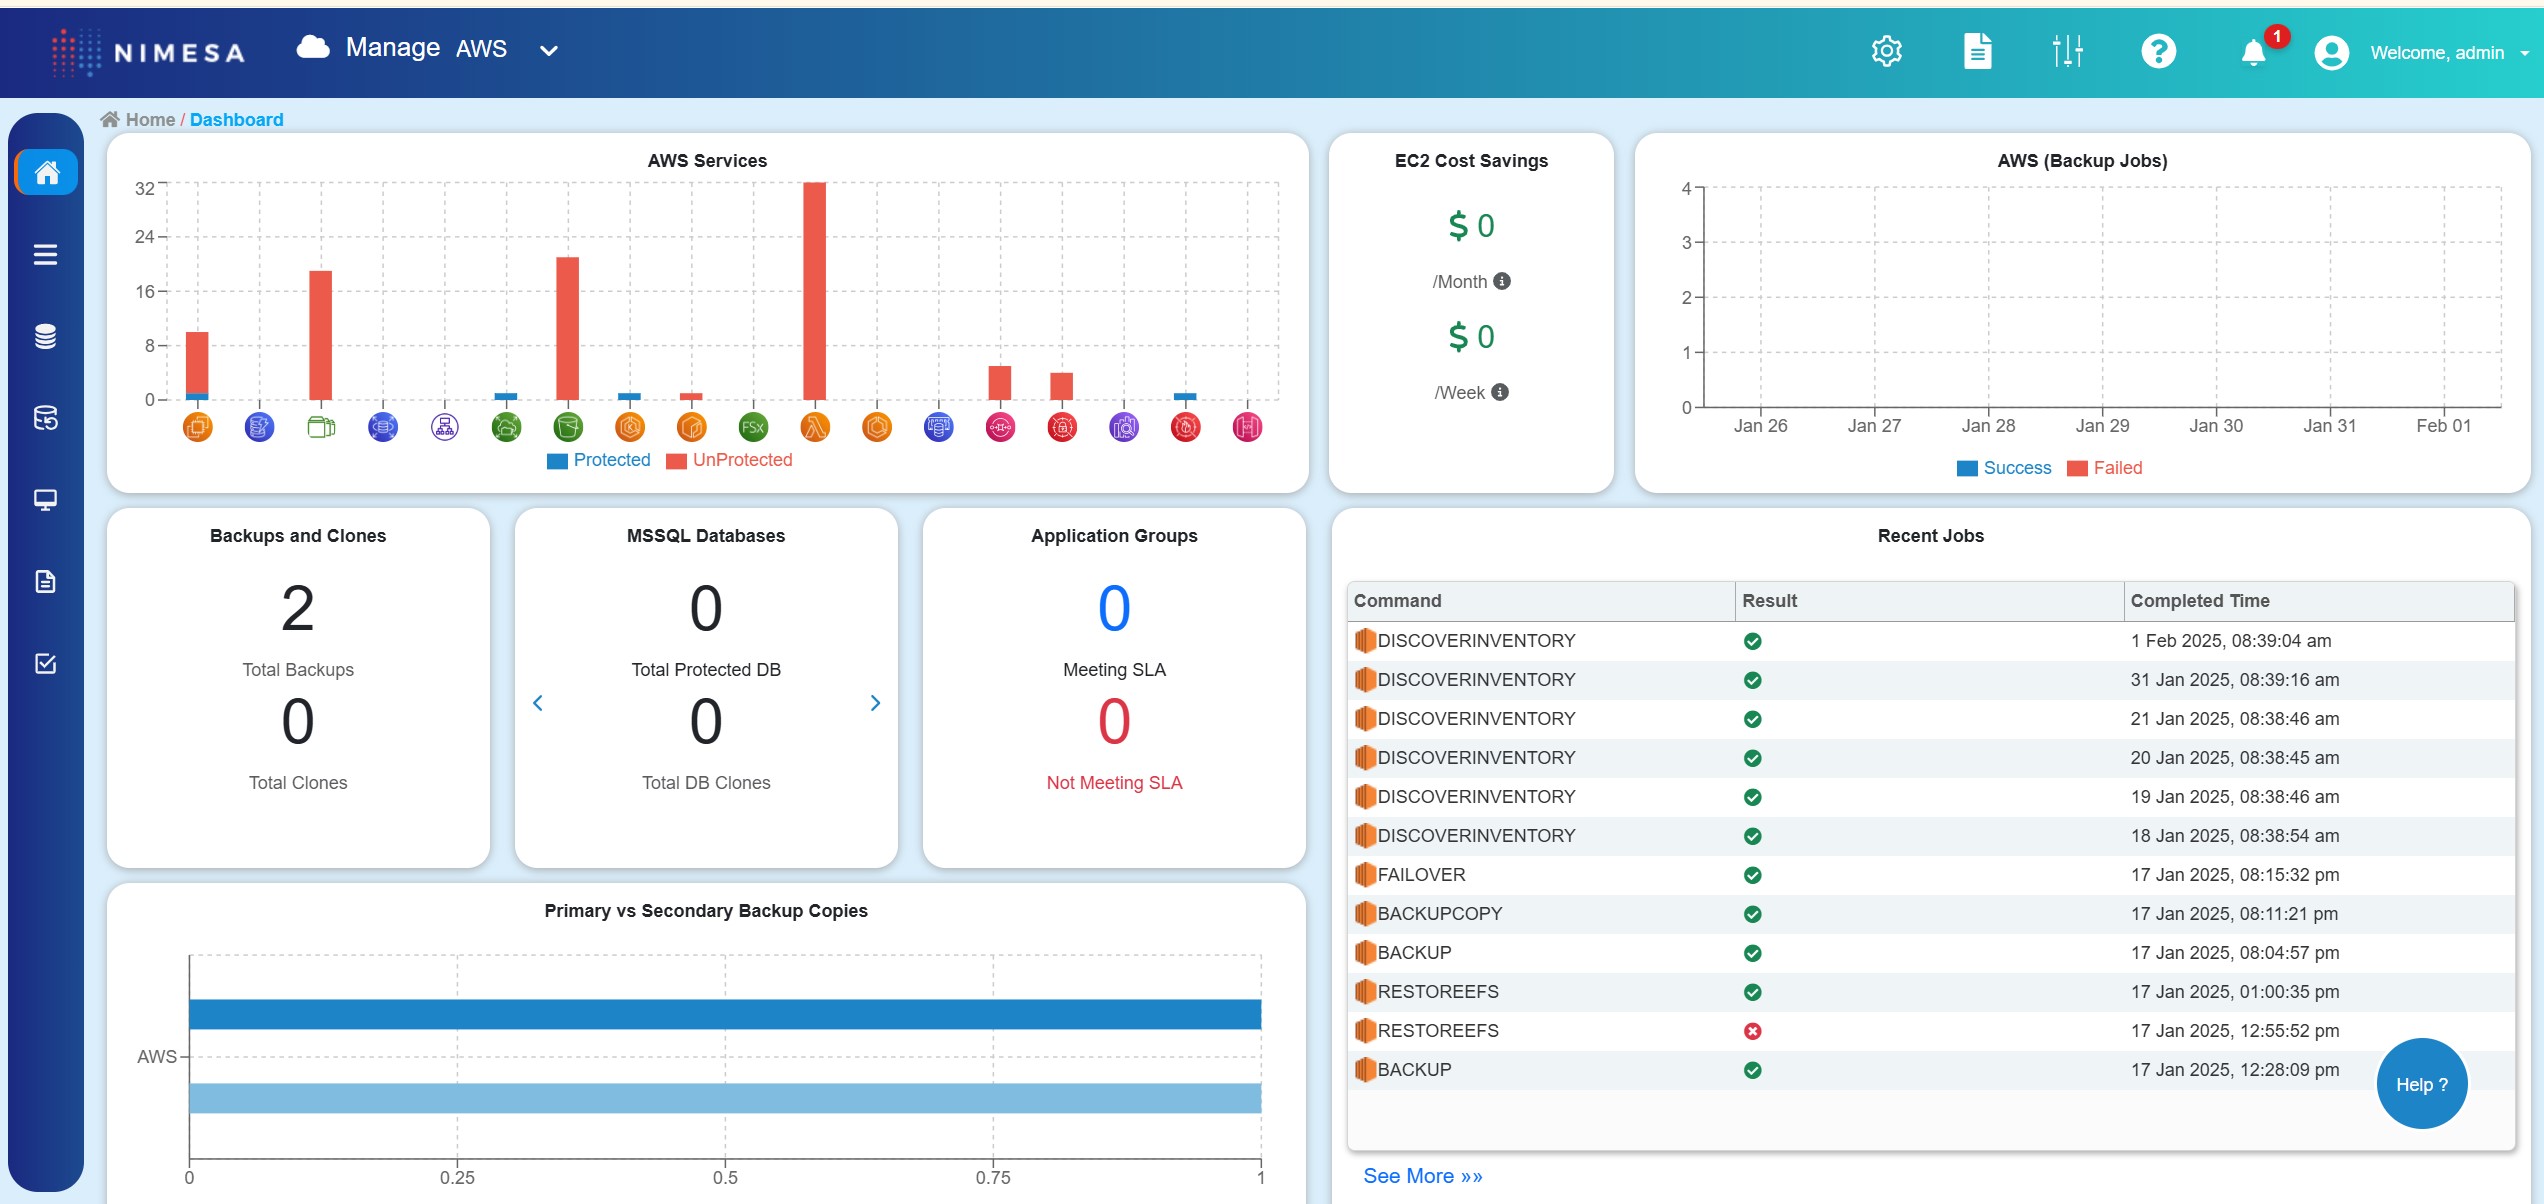Click the info icon beside /Week

tap(1499, 392)
